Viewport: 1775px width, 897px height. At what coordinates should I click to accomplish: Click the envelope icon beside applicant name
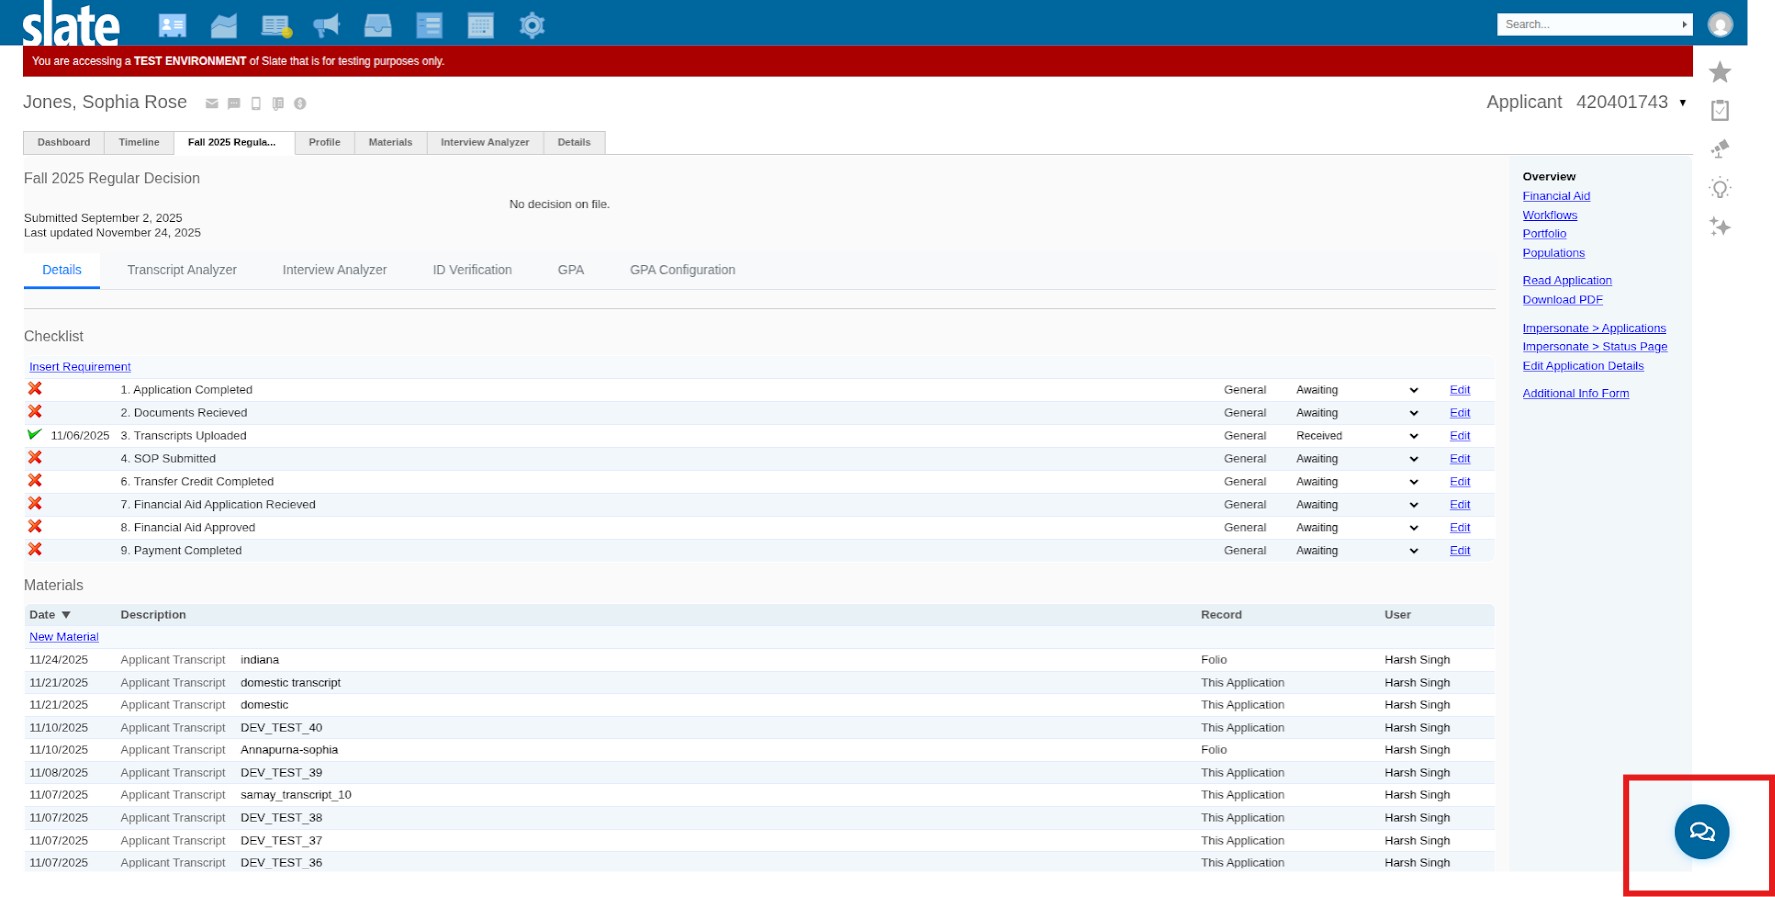(212, 104)
